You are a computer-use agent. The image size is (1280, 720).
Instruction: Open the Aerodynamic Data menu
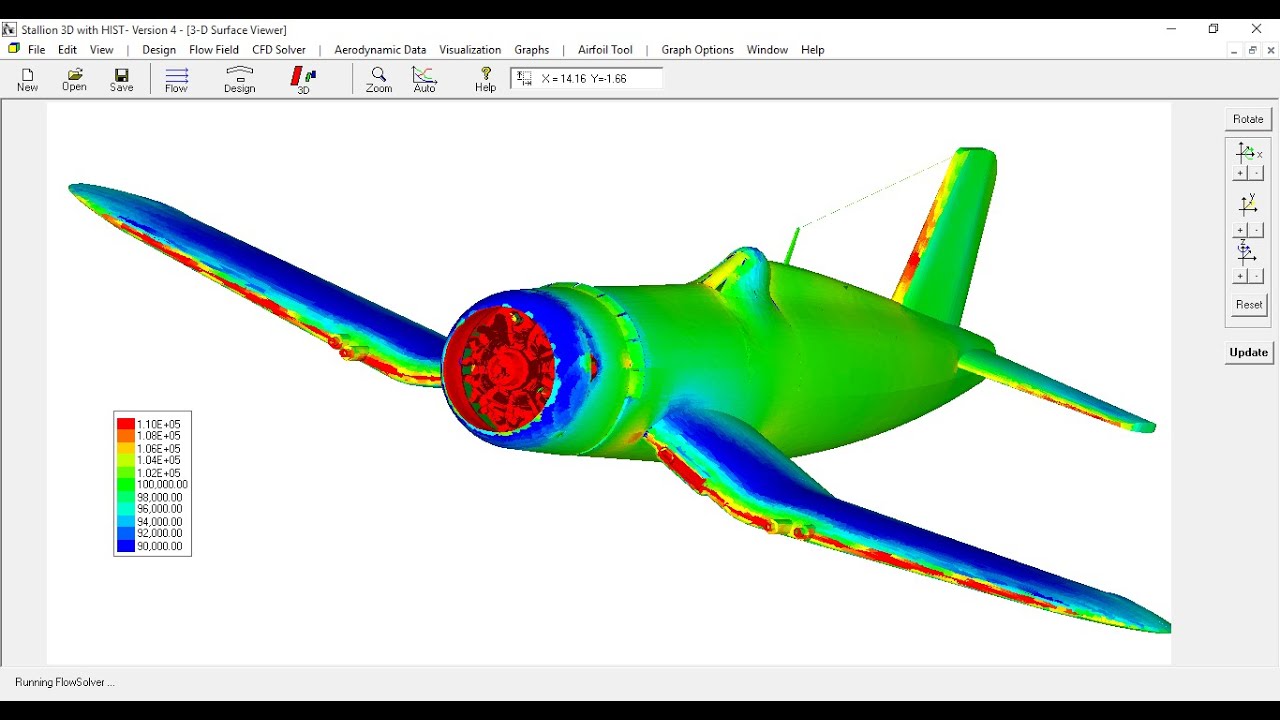(x=380, y=50)
